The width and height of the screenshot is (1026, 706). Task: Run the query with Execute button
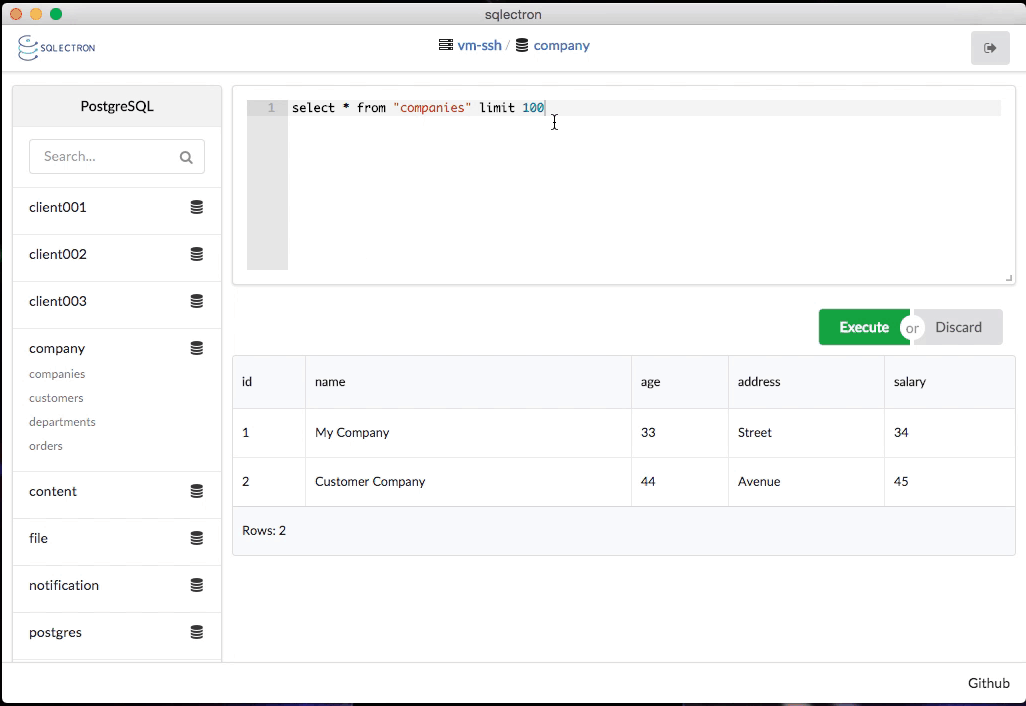coord(863,327)
